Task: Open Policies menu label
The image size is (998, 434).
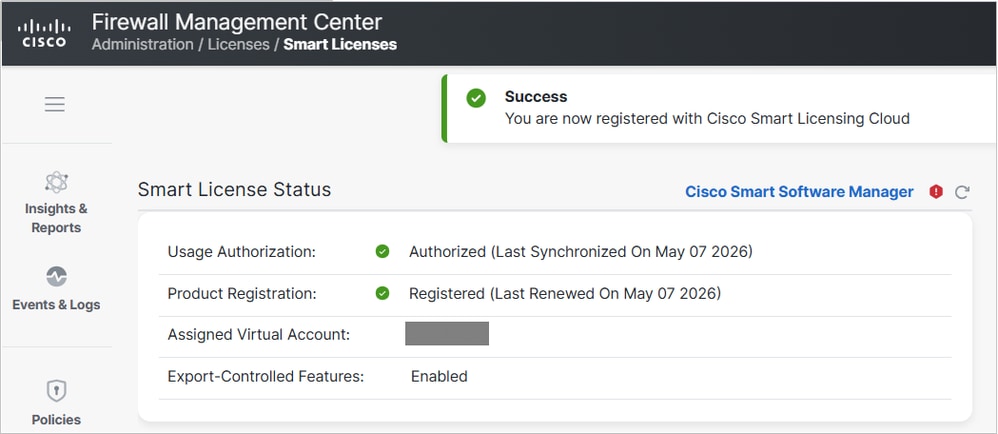Action: 56,419
